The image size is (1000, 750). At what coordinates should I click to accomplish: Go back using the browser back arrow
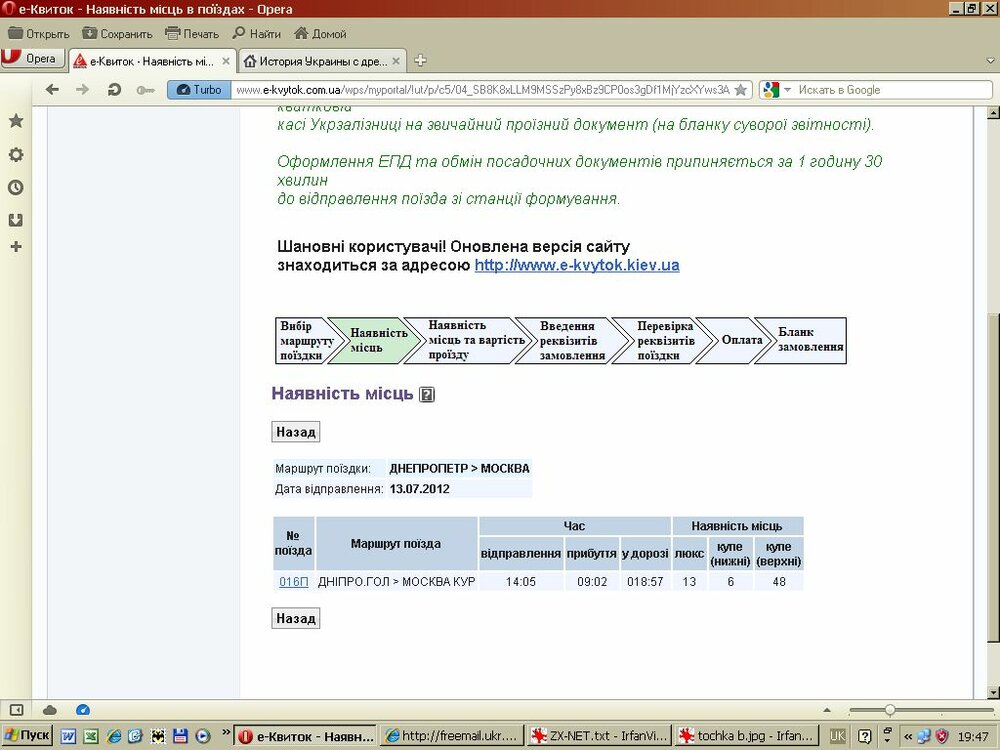(x=52, y=90)
